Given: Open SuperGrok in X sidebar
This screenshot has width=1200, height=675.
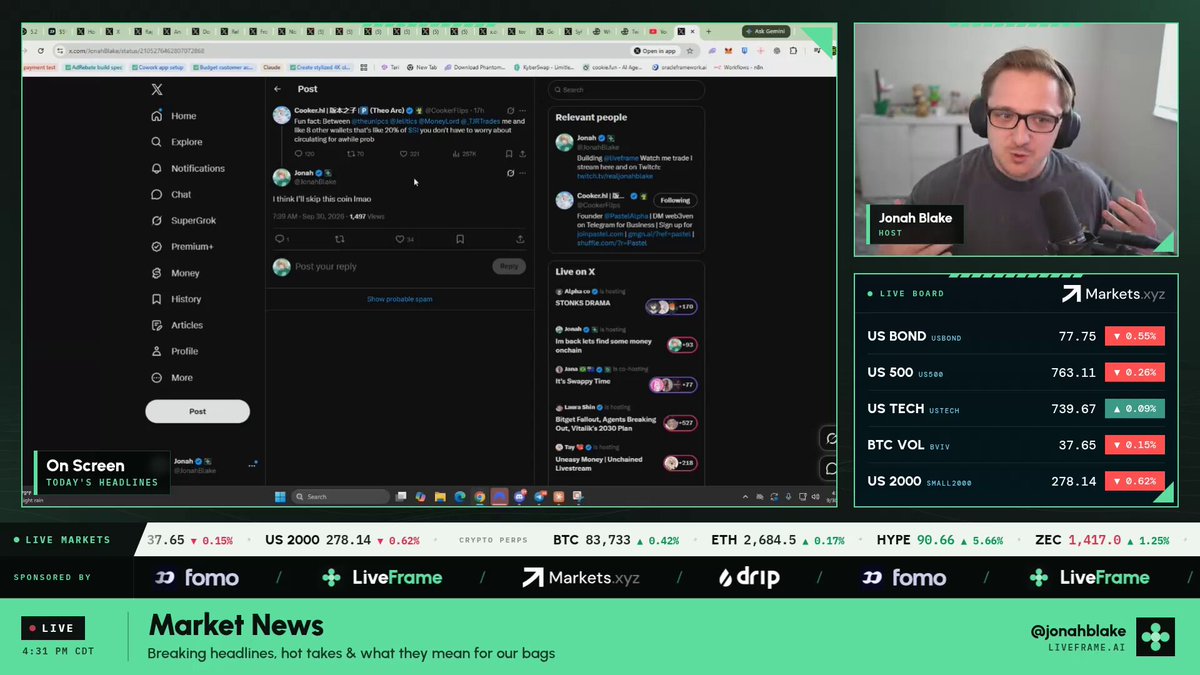Looking at the screenshot, I should tap(183, 220).
